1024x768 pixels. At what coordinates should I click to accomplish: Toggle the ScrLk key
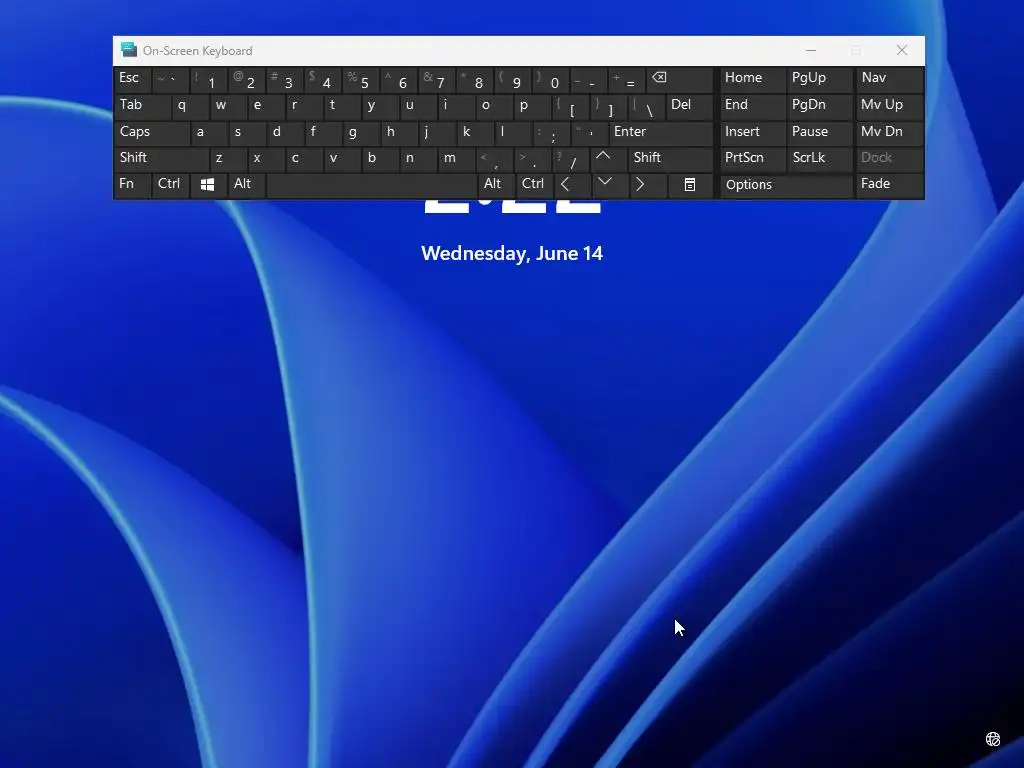pyautogui.click(x=819, y=159)
